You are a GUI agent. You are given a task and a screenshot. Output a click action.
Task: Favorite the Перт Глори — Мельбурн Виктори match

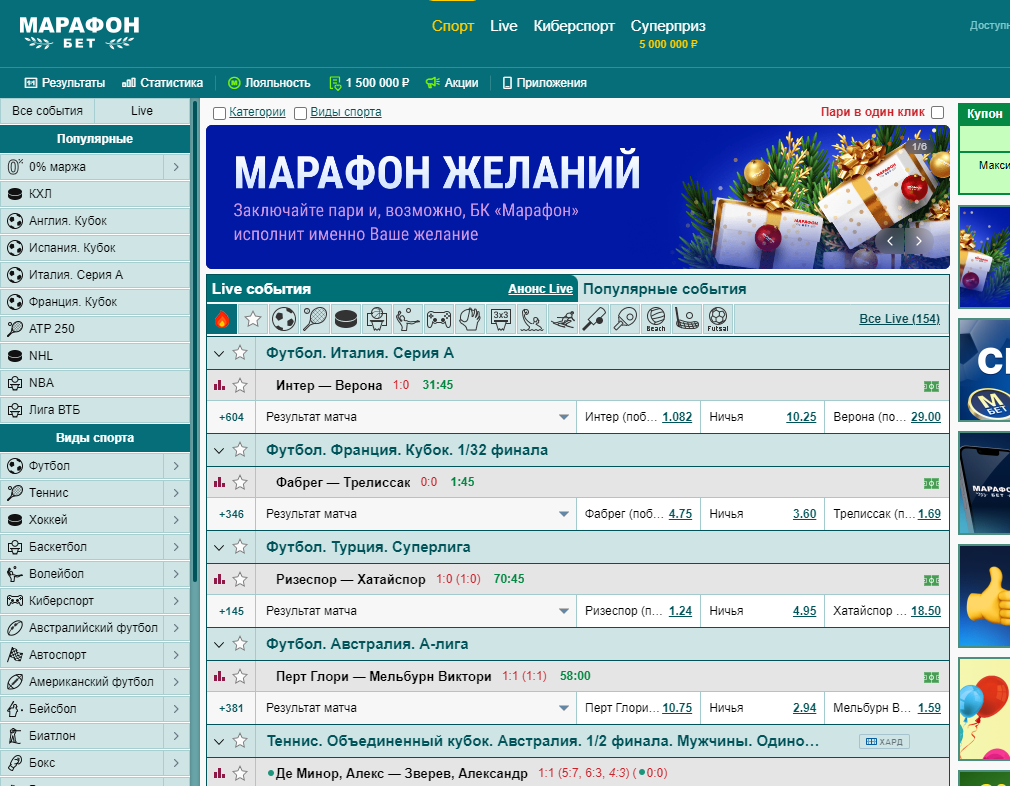(x=240, y=676)
